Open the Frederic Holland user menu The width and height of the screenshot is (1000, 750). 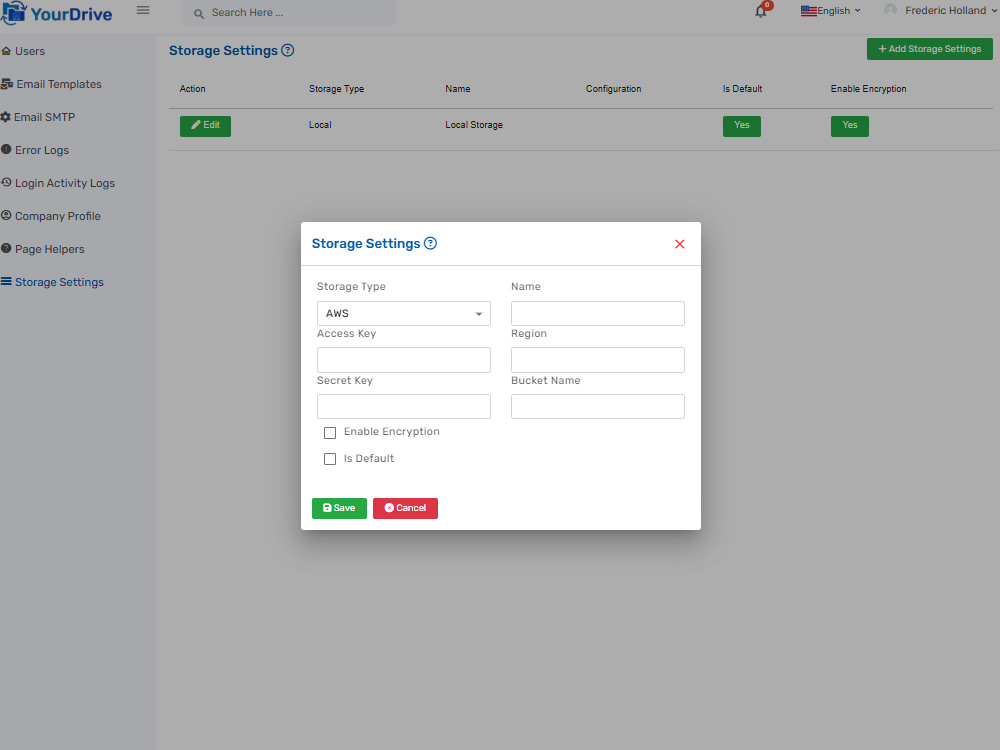tap(941, 11)
